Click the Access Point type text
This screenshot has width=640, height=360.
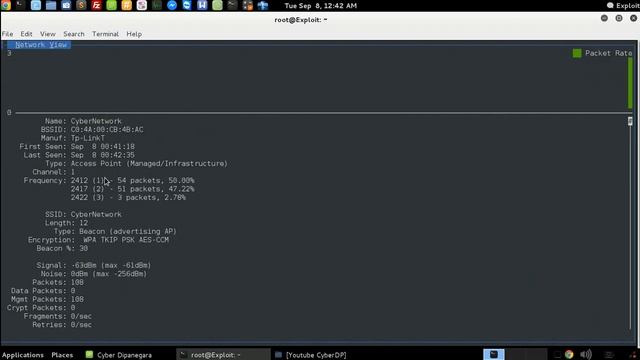149,163
